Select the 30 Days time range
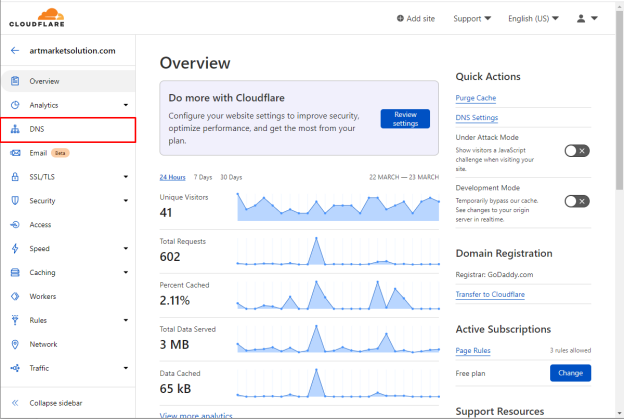This screenshot has width=624, height=419. pos(231,177)
